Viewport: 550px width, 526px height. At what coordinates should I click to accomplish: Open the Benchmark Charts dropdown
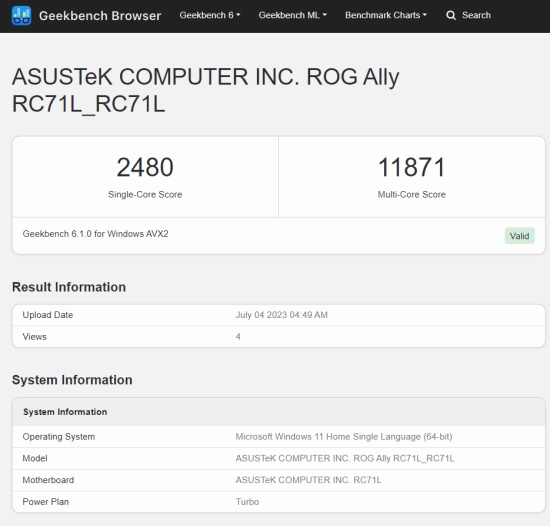[x=386, y=15]
